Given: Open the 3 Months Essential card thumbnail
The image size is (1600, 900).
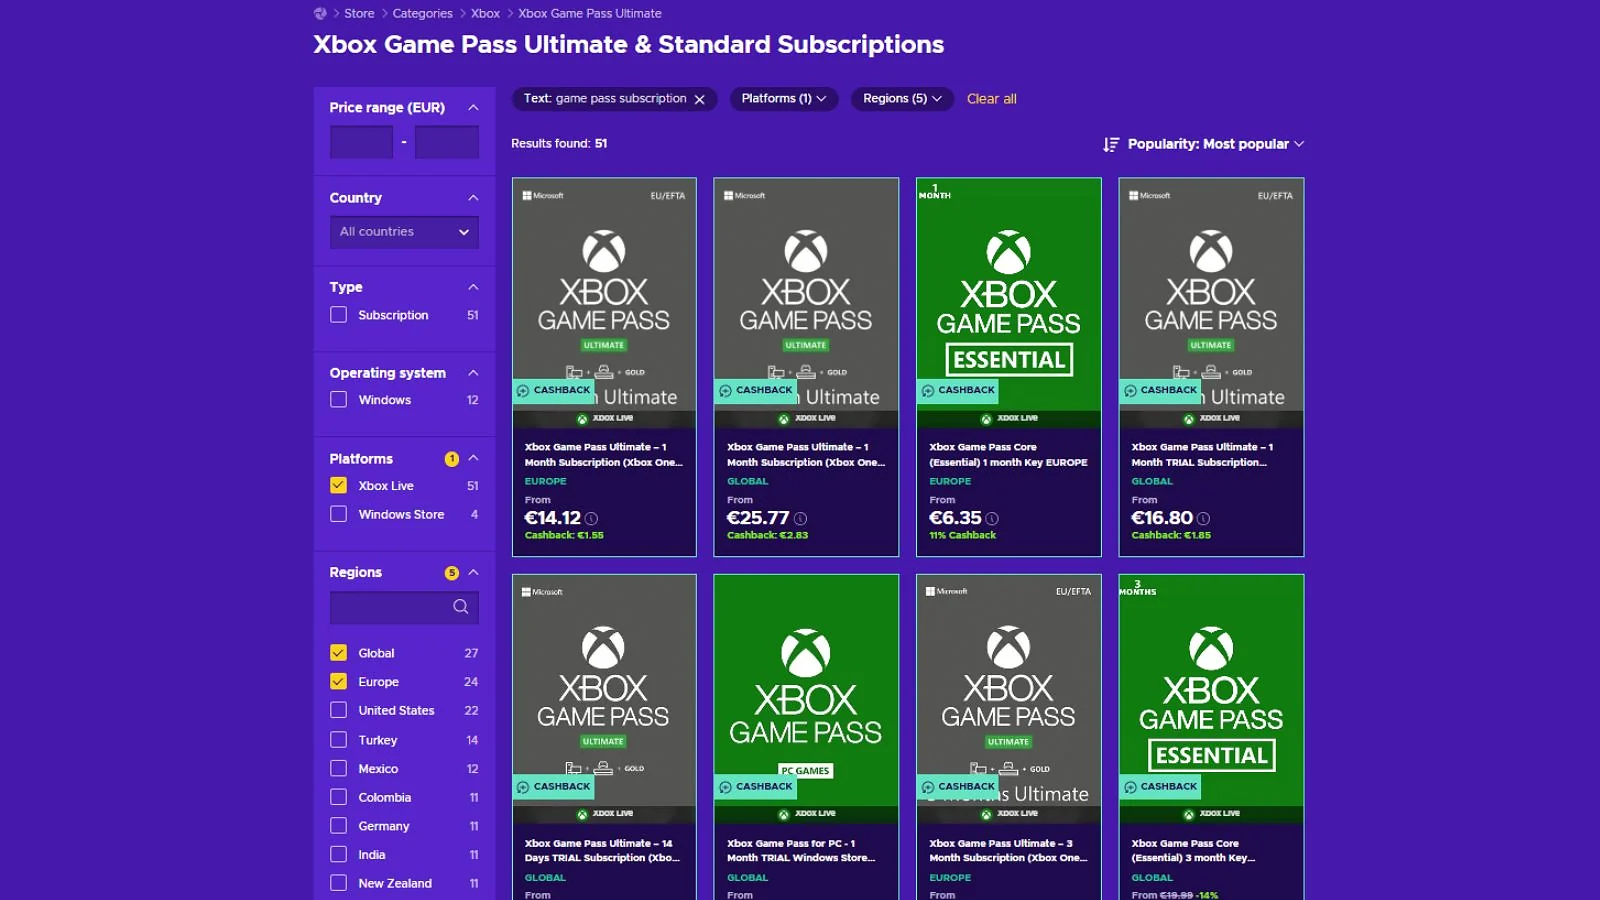Looking at the screenshot, I should [x=1211, y=699].
